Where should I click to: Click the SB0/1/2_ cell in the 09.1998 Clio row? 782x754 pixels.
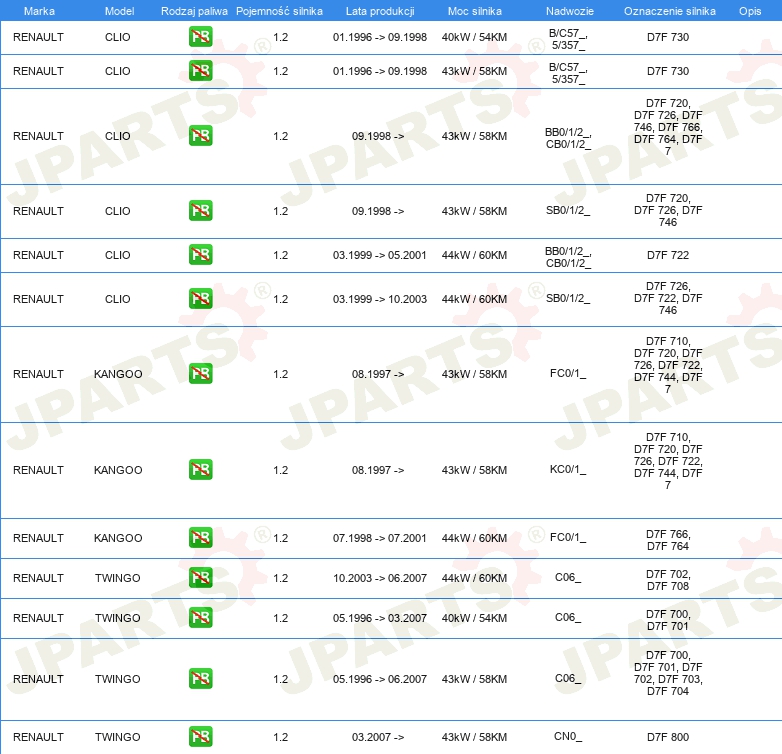pyautogui.click(x=568, y=210)
